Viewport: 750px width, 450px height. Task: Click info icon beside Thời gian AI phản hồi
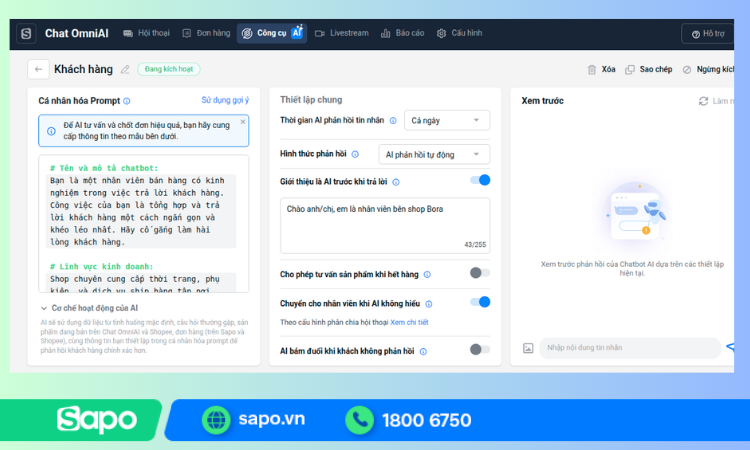393,121
